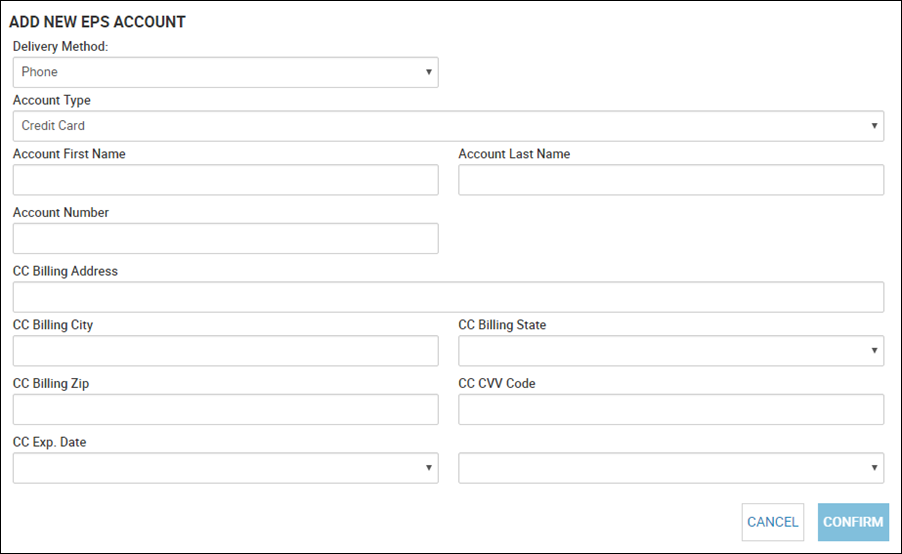Screen dimensions: 902x554
Task: Click the Account Last Name field
Action: [671, 180]
